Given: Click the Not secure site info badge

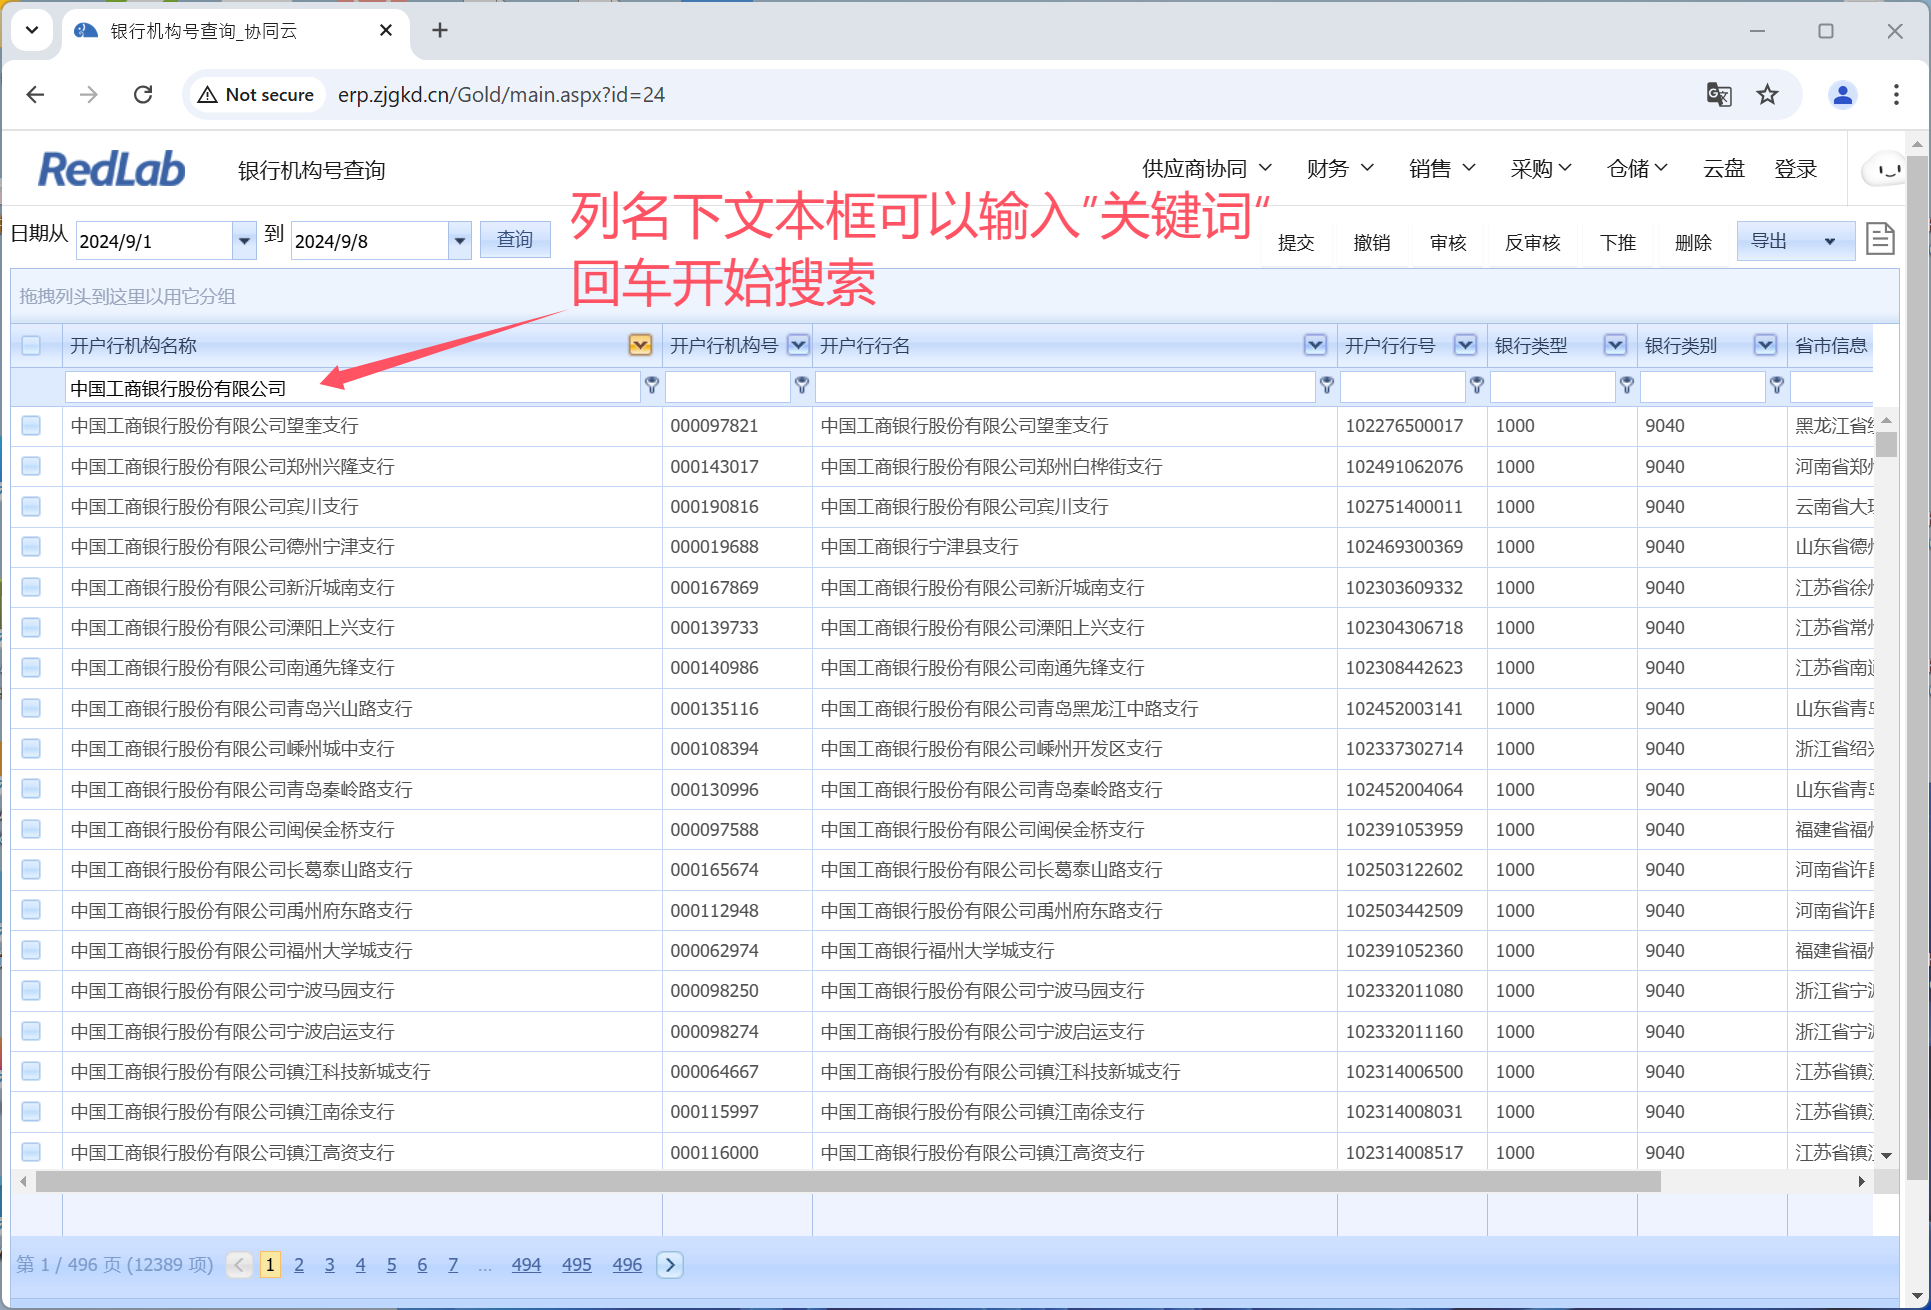Looking at the screenshot, I should (256, 95).
